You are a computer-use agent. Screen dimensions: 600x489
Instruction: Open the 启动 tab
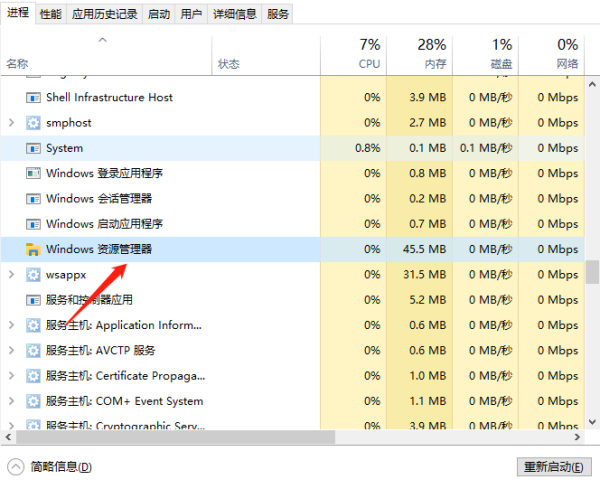(x=158, y=14)
